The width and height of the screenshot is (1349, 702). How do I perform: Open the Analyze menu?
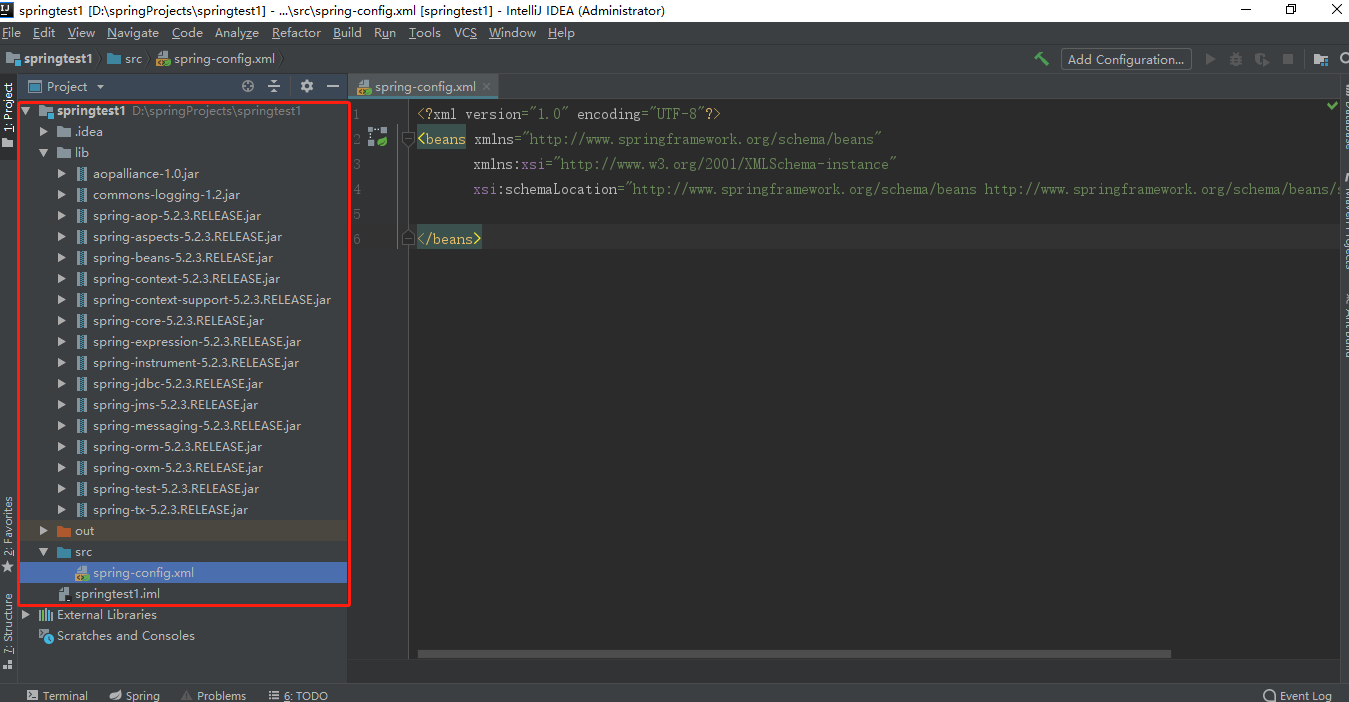click(x=236, y=33)
